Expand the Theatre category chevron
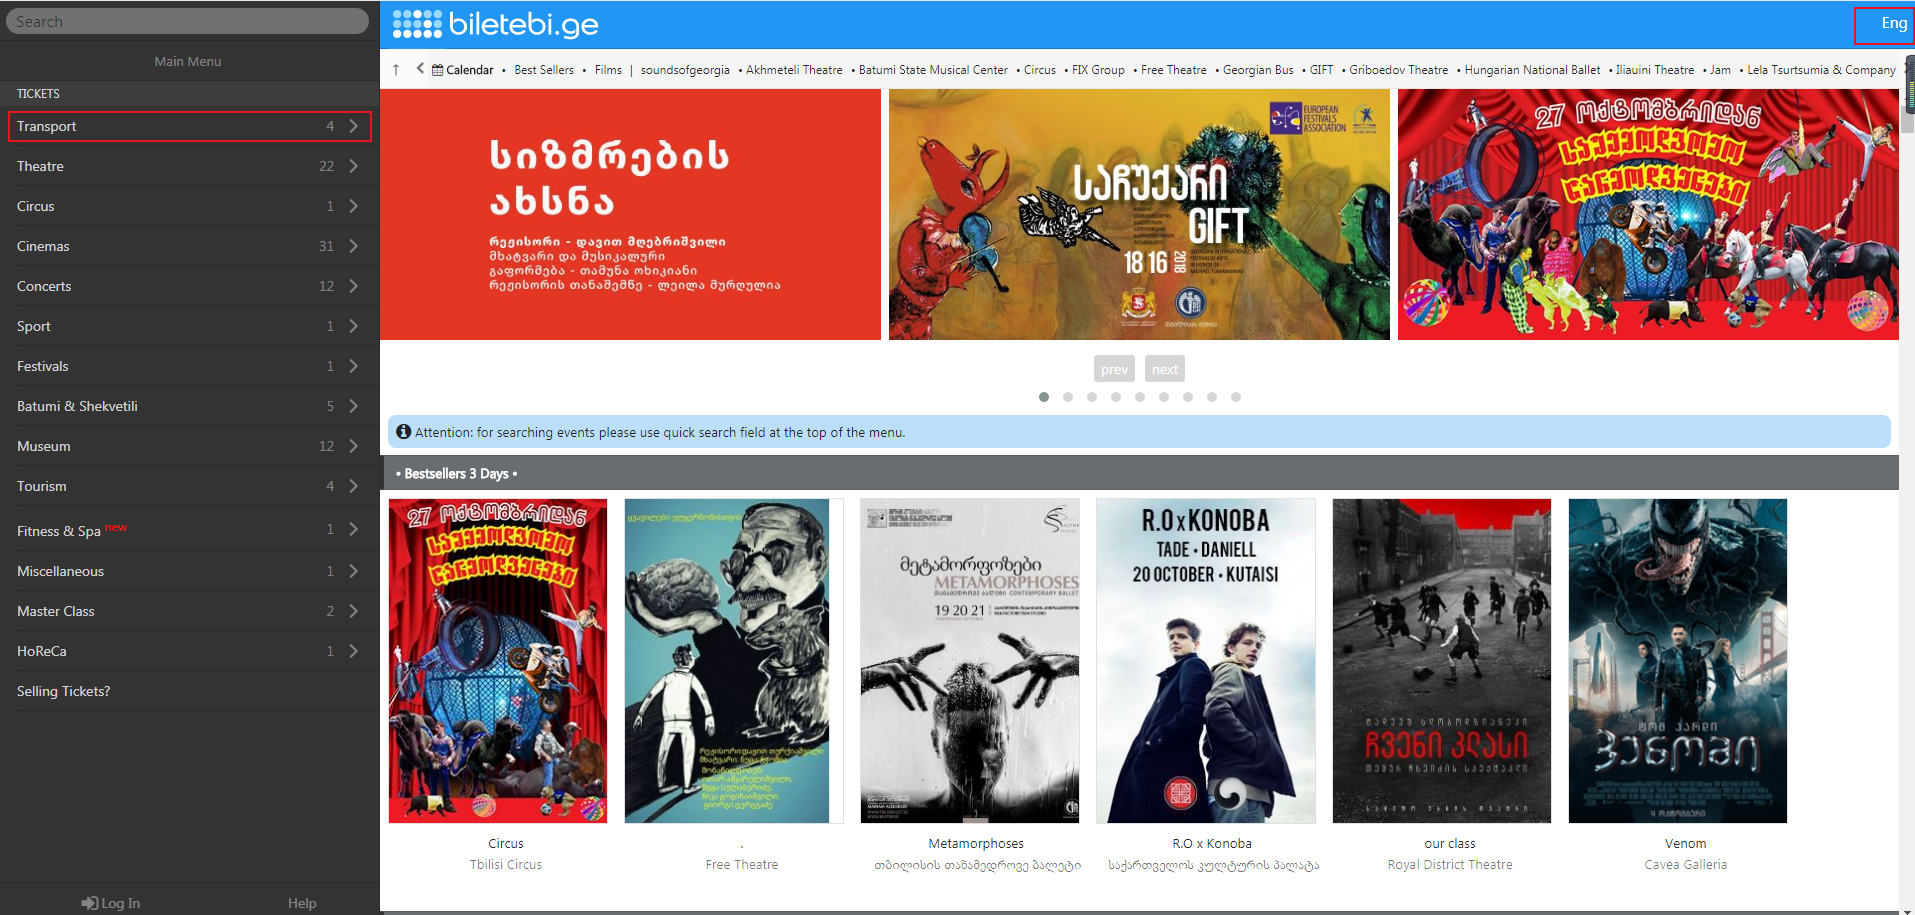This screenshot has width=1915, height=915. click(354, 166)
